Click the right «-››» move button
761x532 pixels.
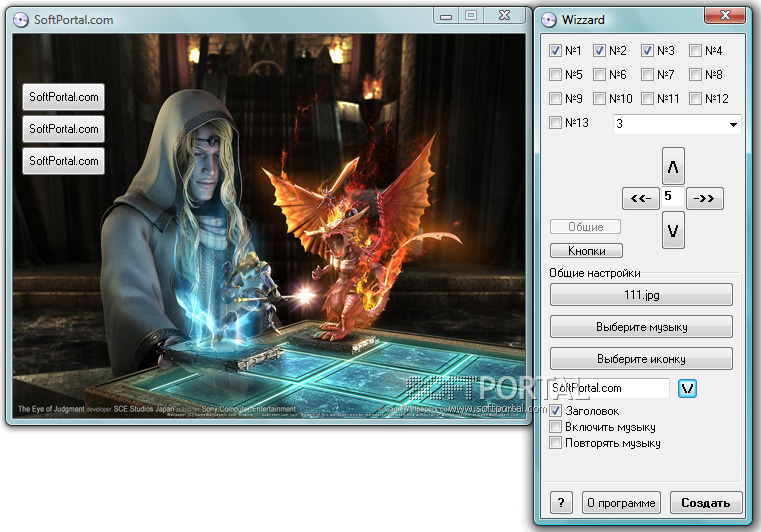[x=705, y=198]
